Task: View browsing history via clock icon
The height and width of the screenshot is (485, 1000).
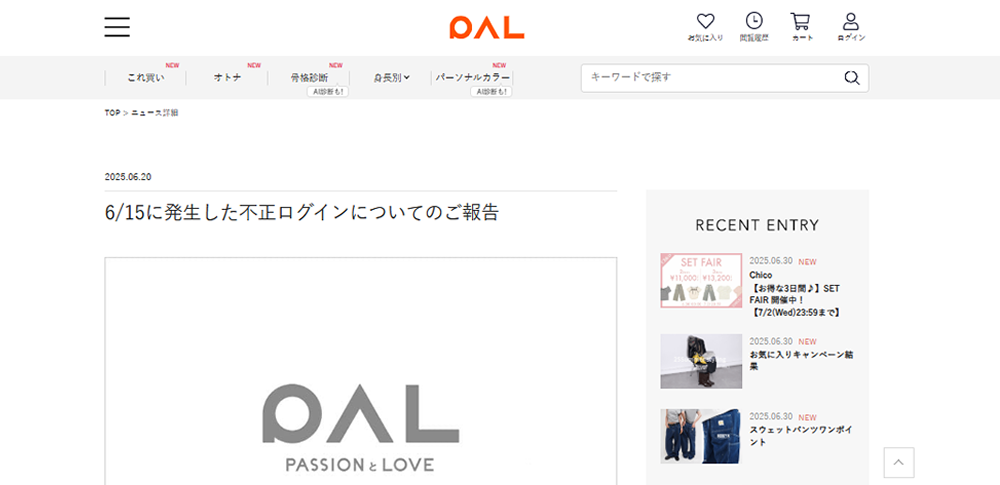Action: [x=754, y=27]
